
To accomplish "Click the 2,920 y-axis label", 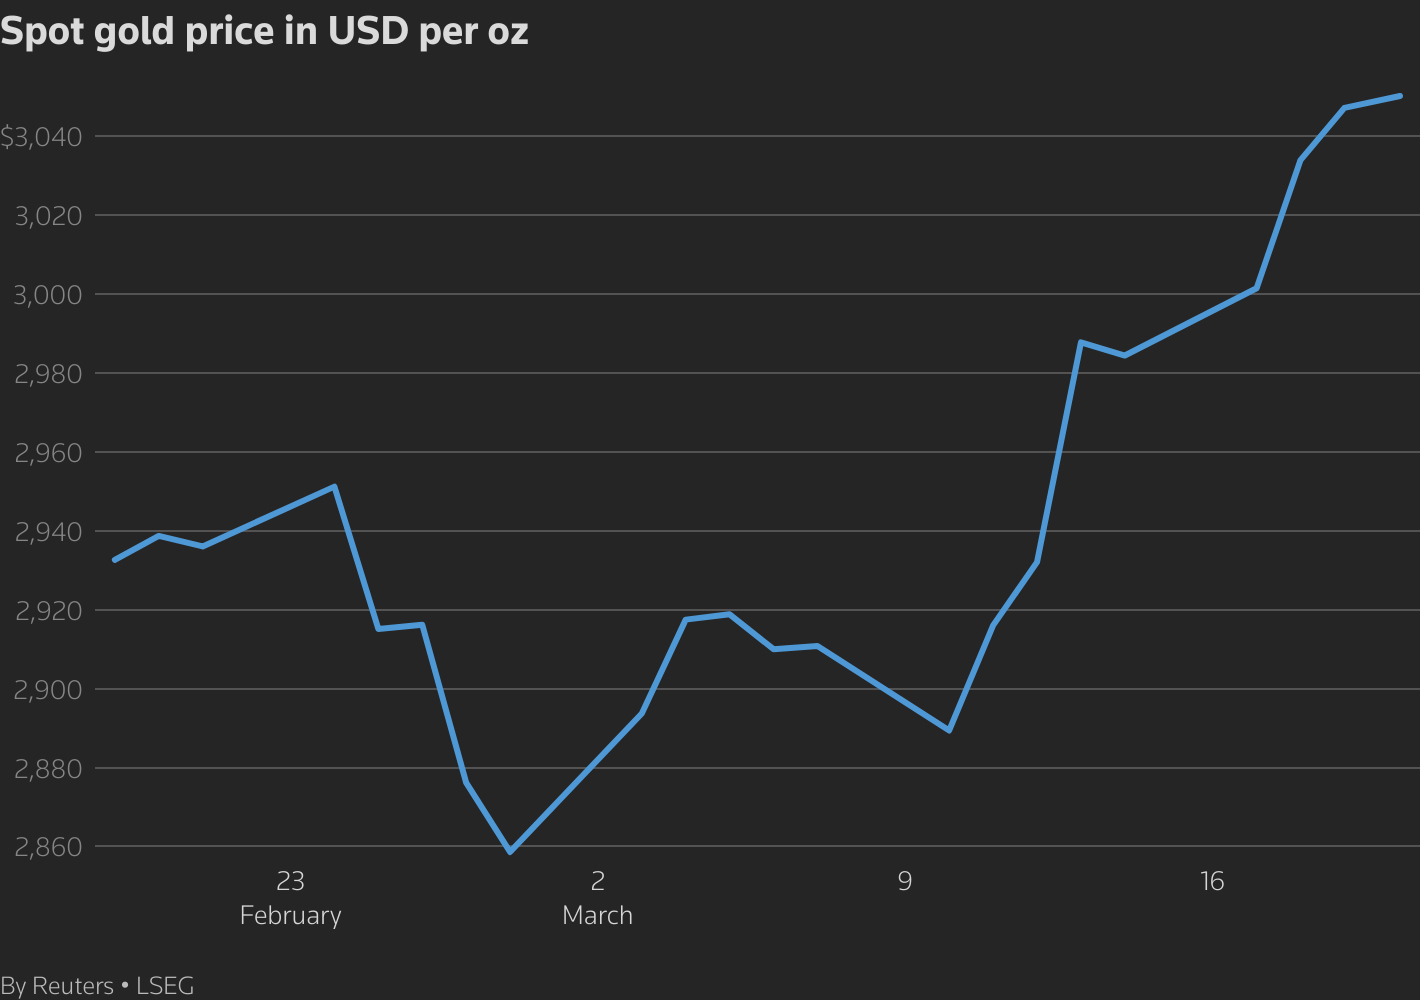I will click(48, 611).
